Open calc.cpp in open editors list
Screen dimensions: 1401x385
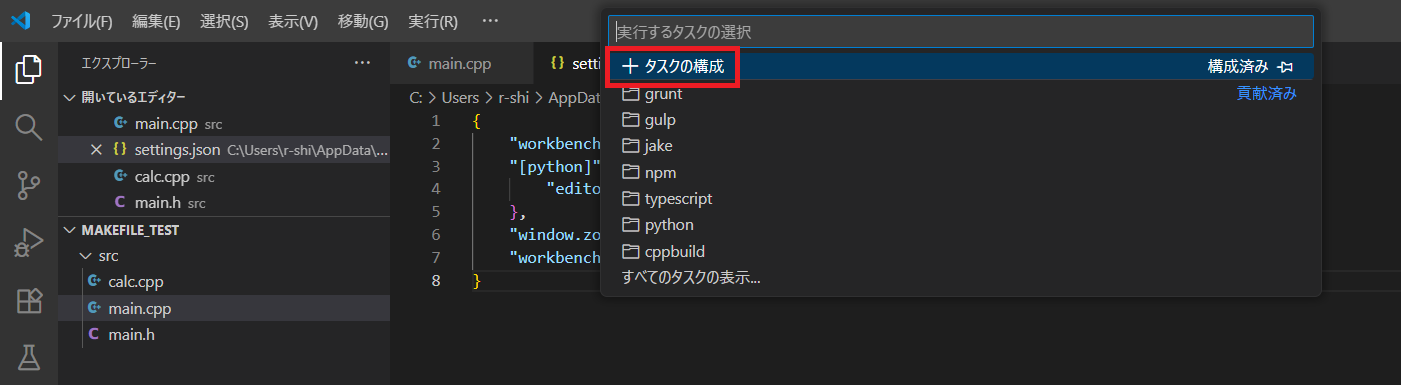tap(224, 176)
